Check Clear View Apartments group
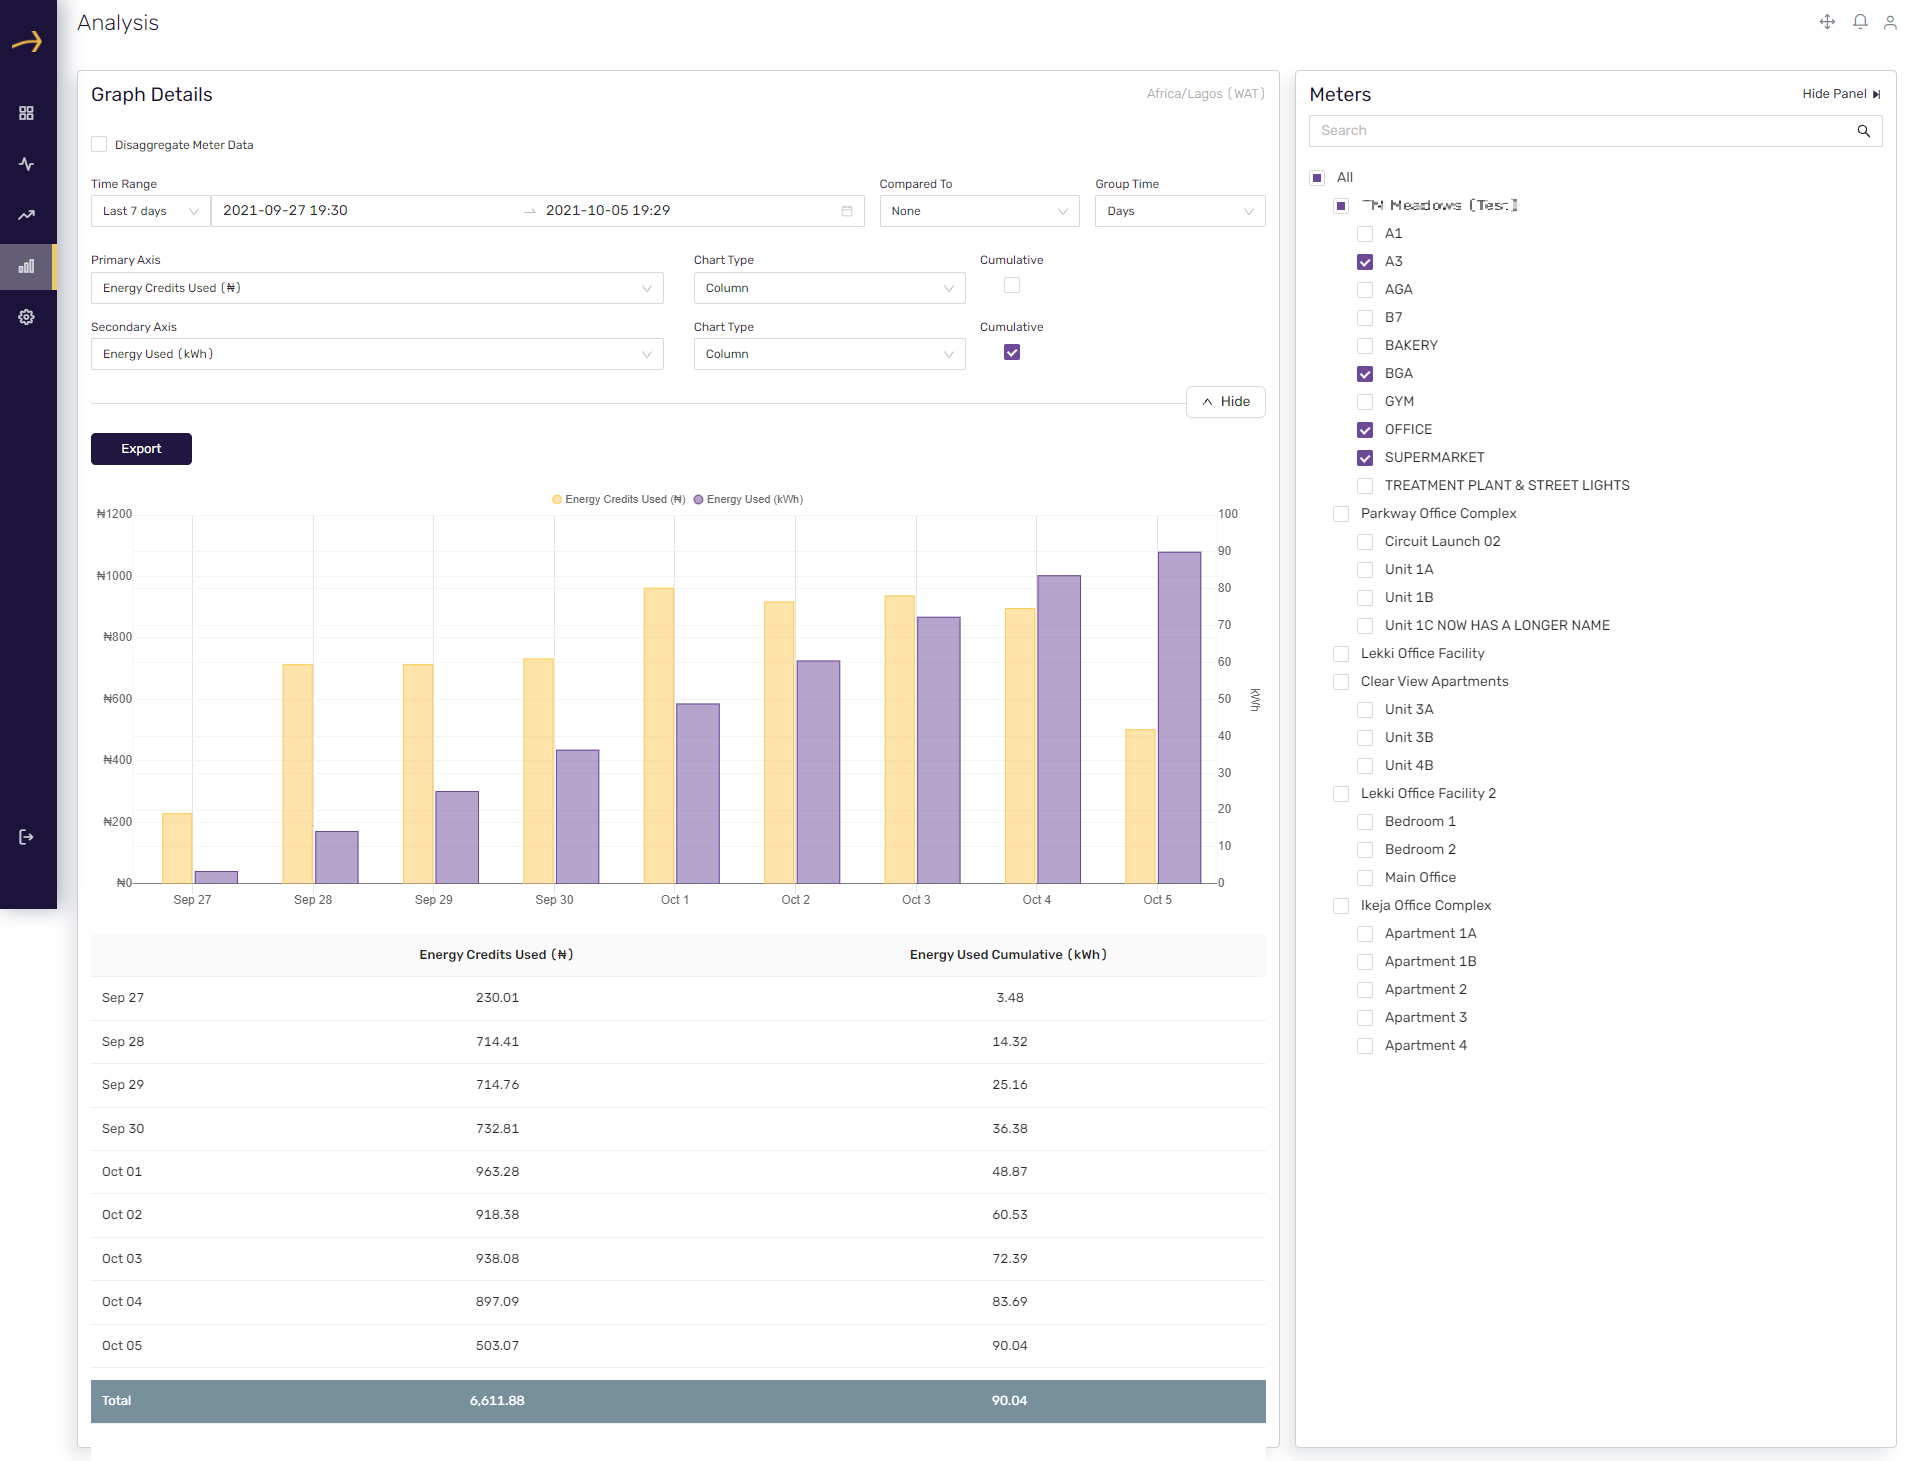1917x1461 pixels. 1341,682
